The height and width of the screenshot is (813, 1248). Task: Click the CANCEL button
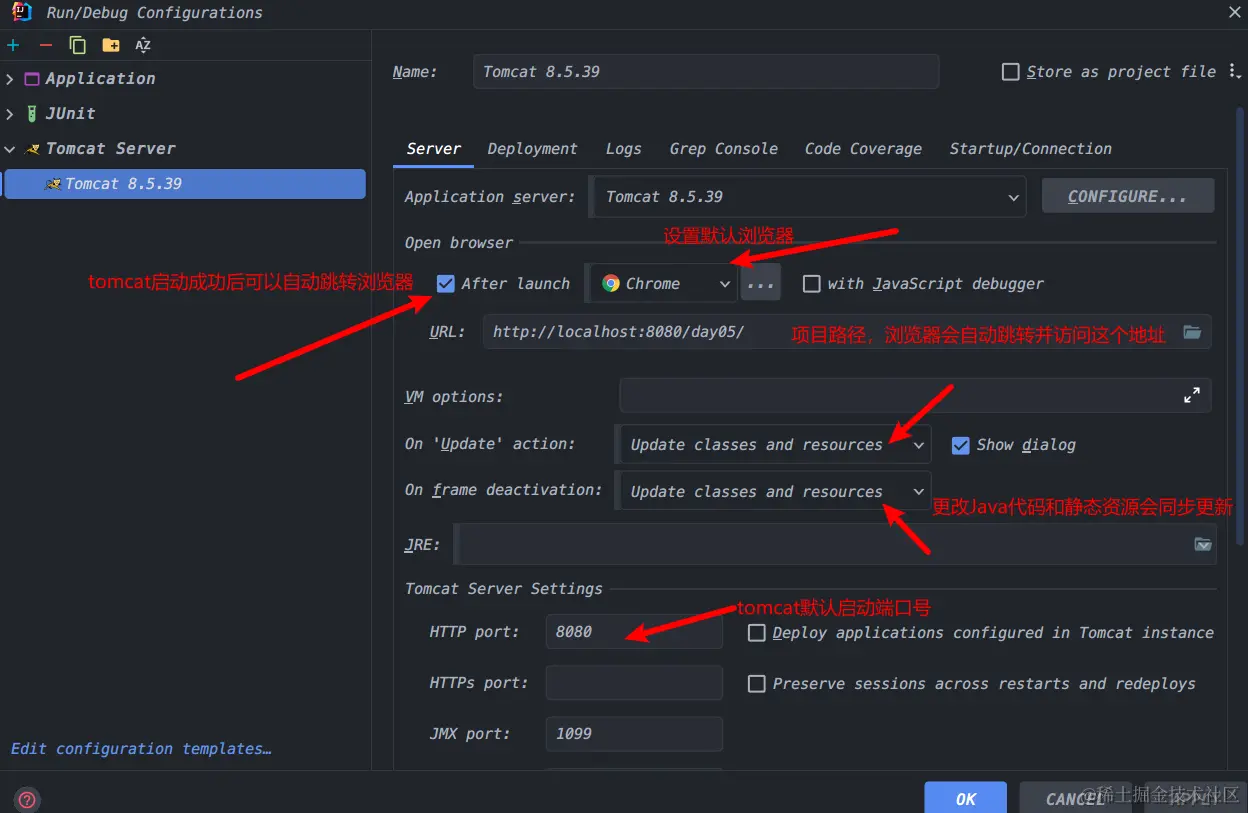1076,798
